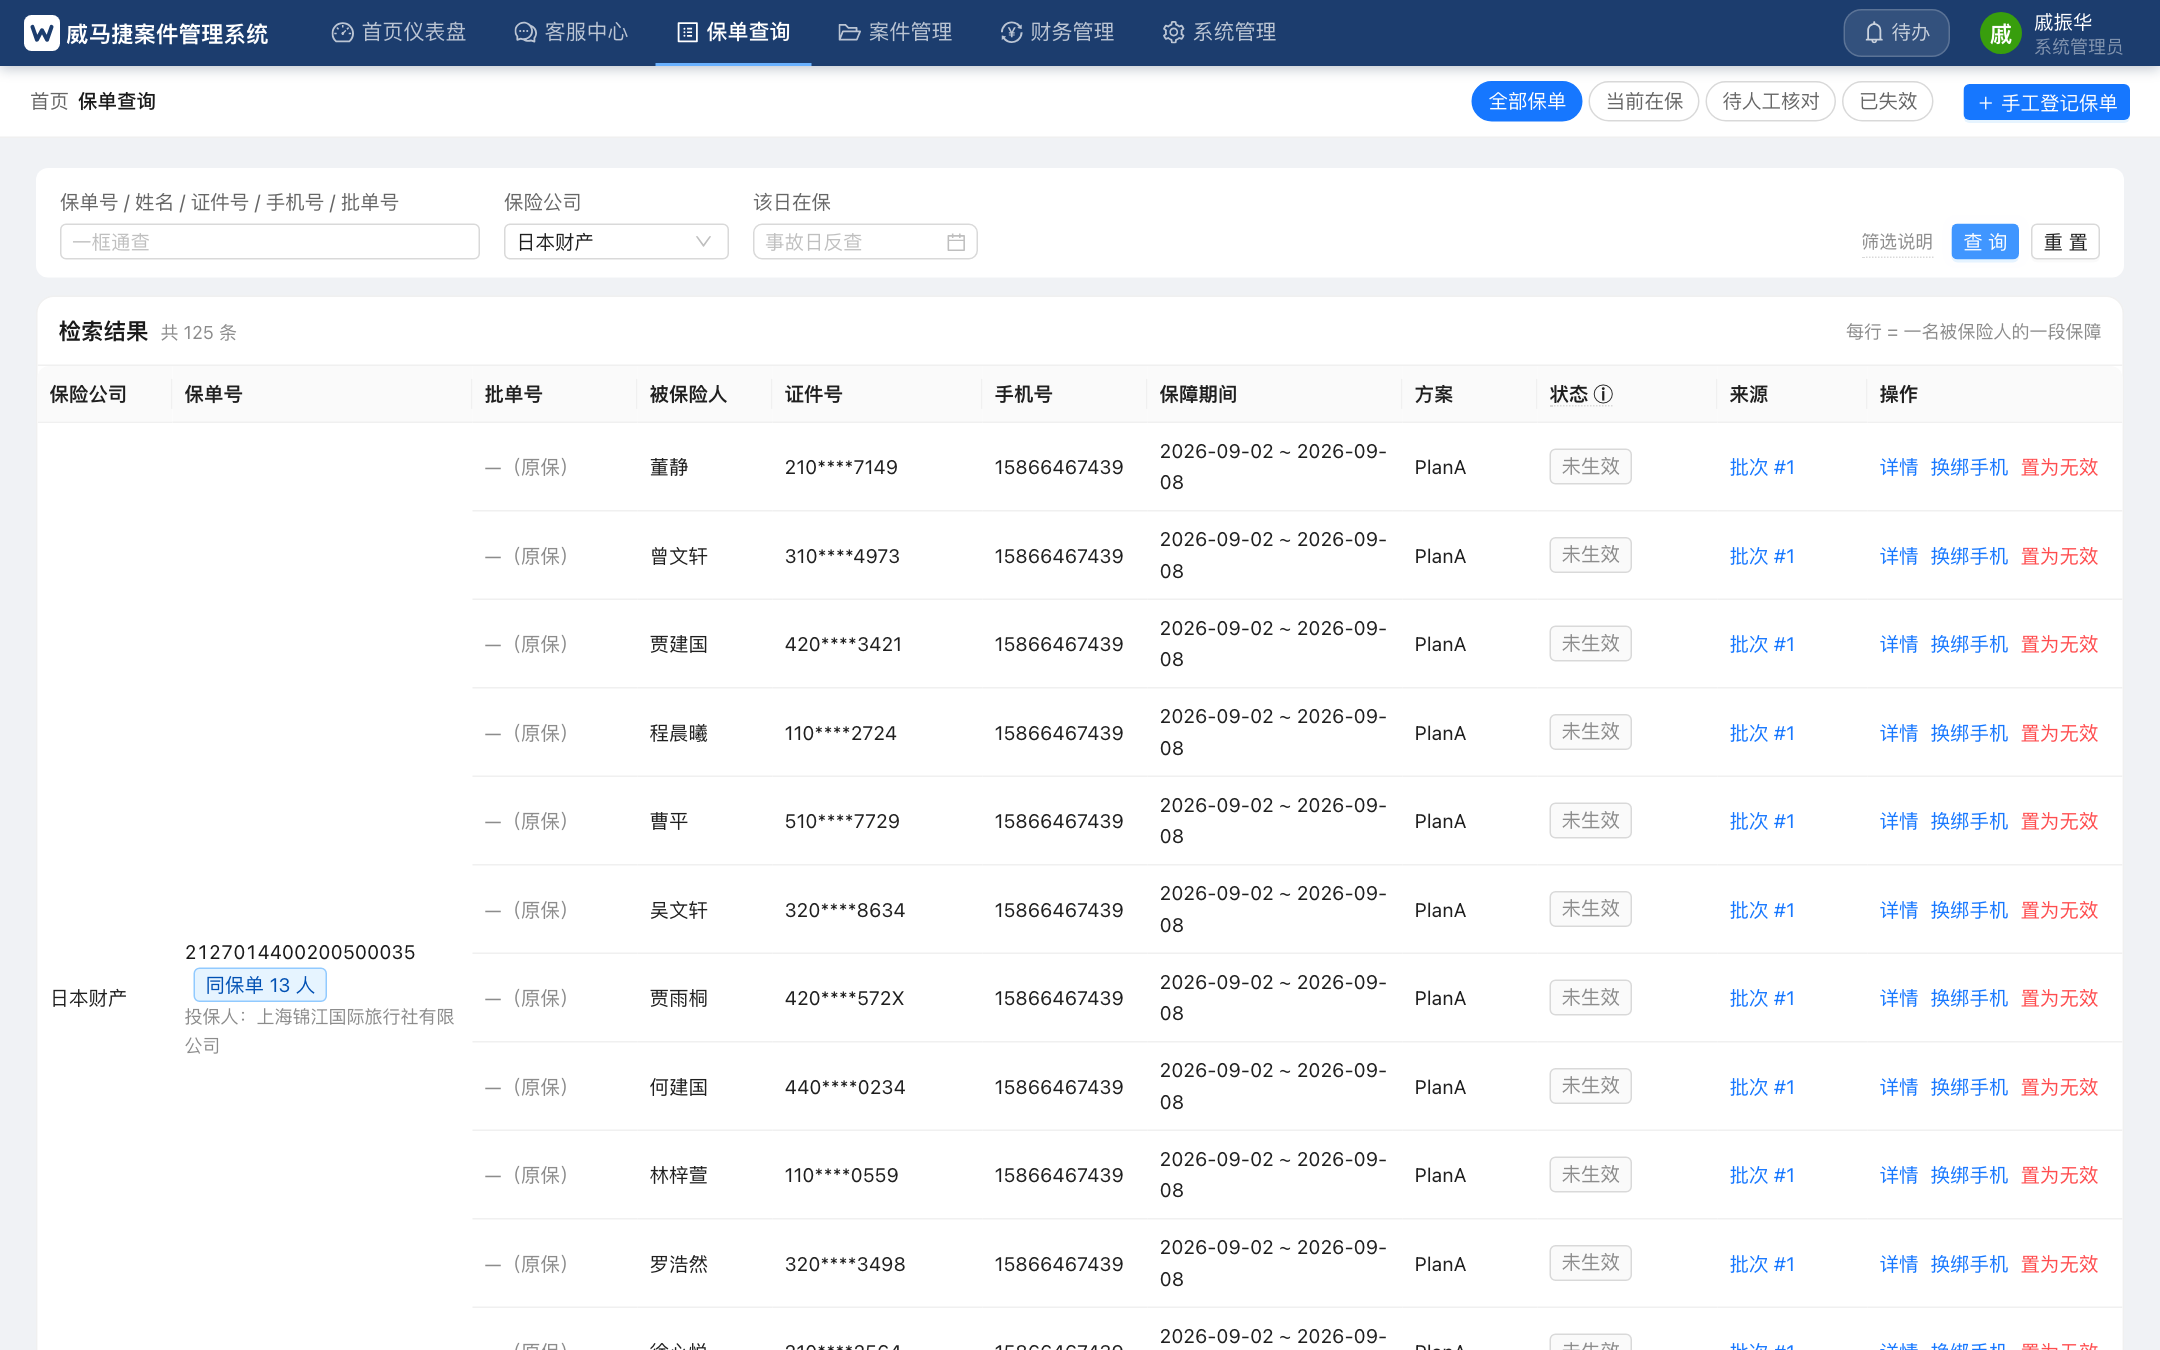The height and width of the screenshot is (1350, 2160).
Task: Click the 待办 bell notification button
Action: pyautogui.click(x=1897, y=33)
